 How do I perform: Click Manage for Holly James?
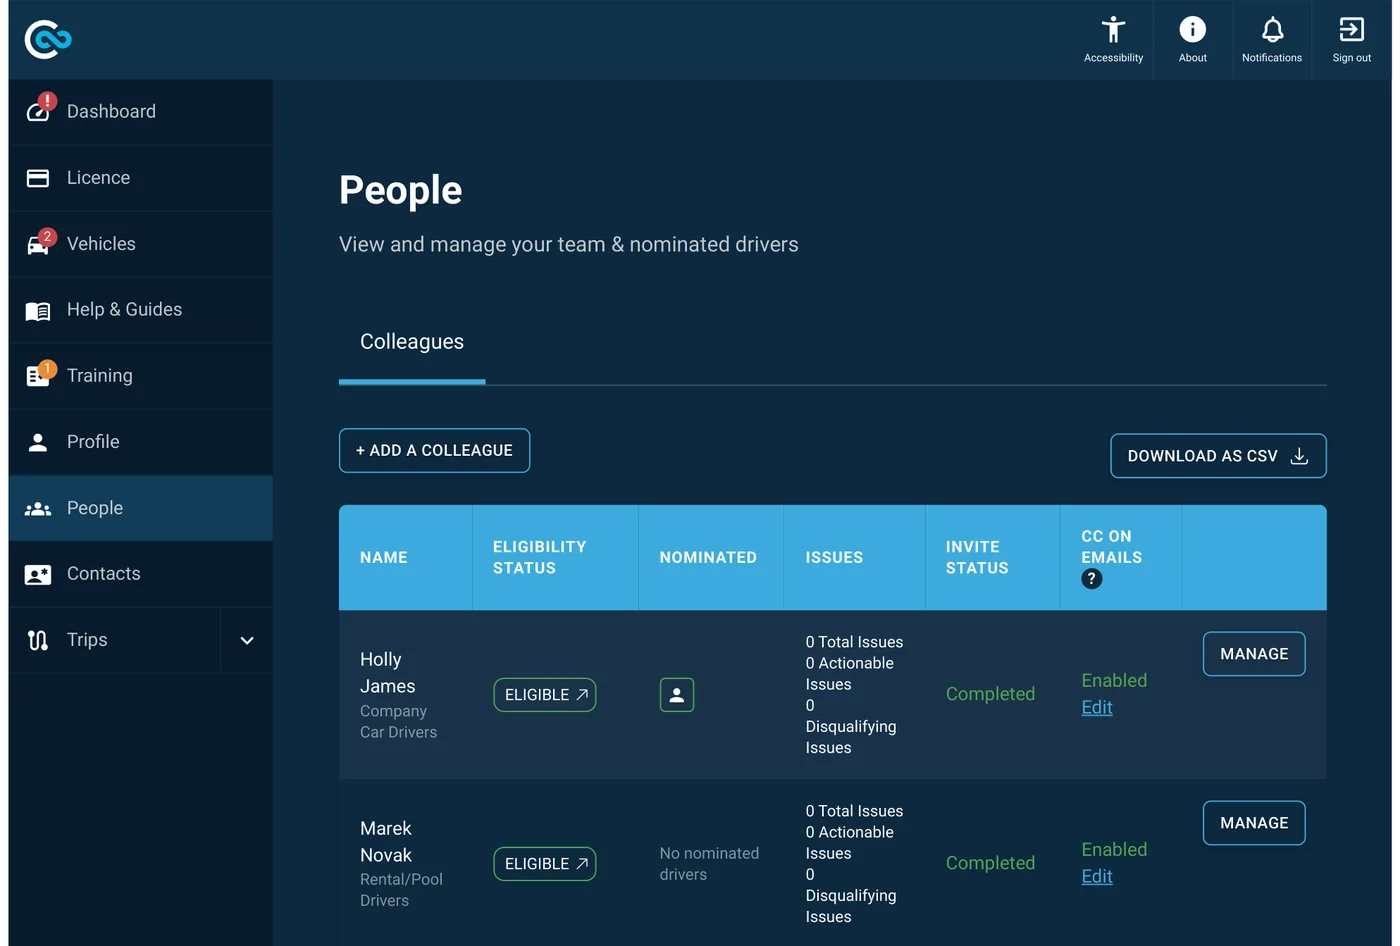[x=1254, y=654]
